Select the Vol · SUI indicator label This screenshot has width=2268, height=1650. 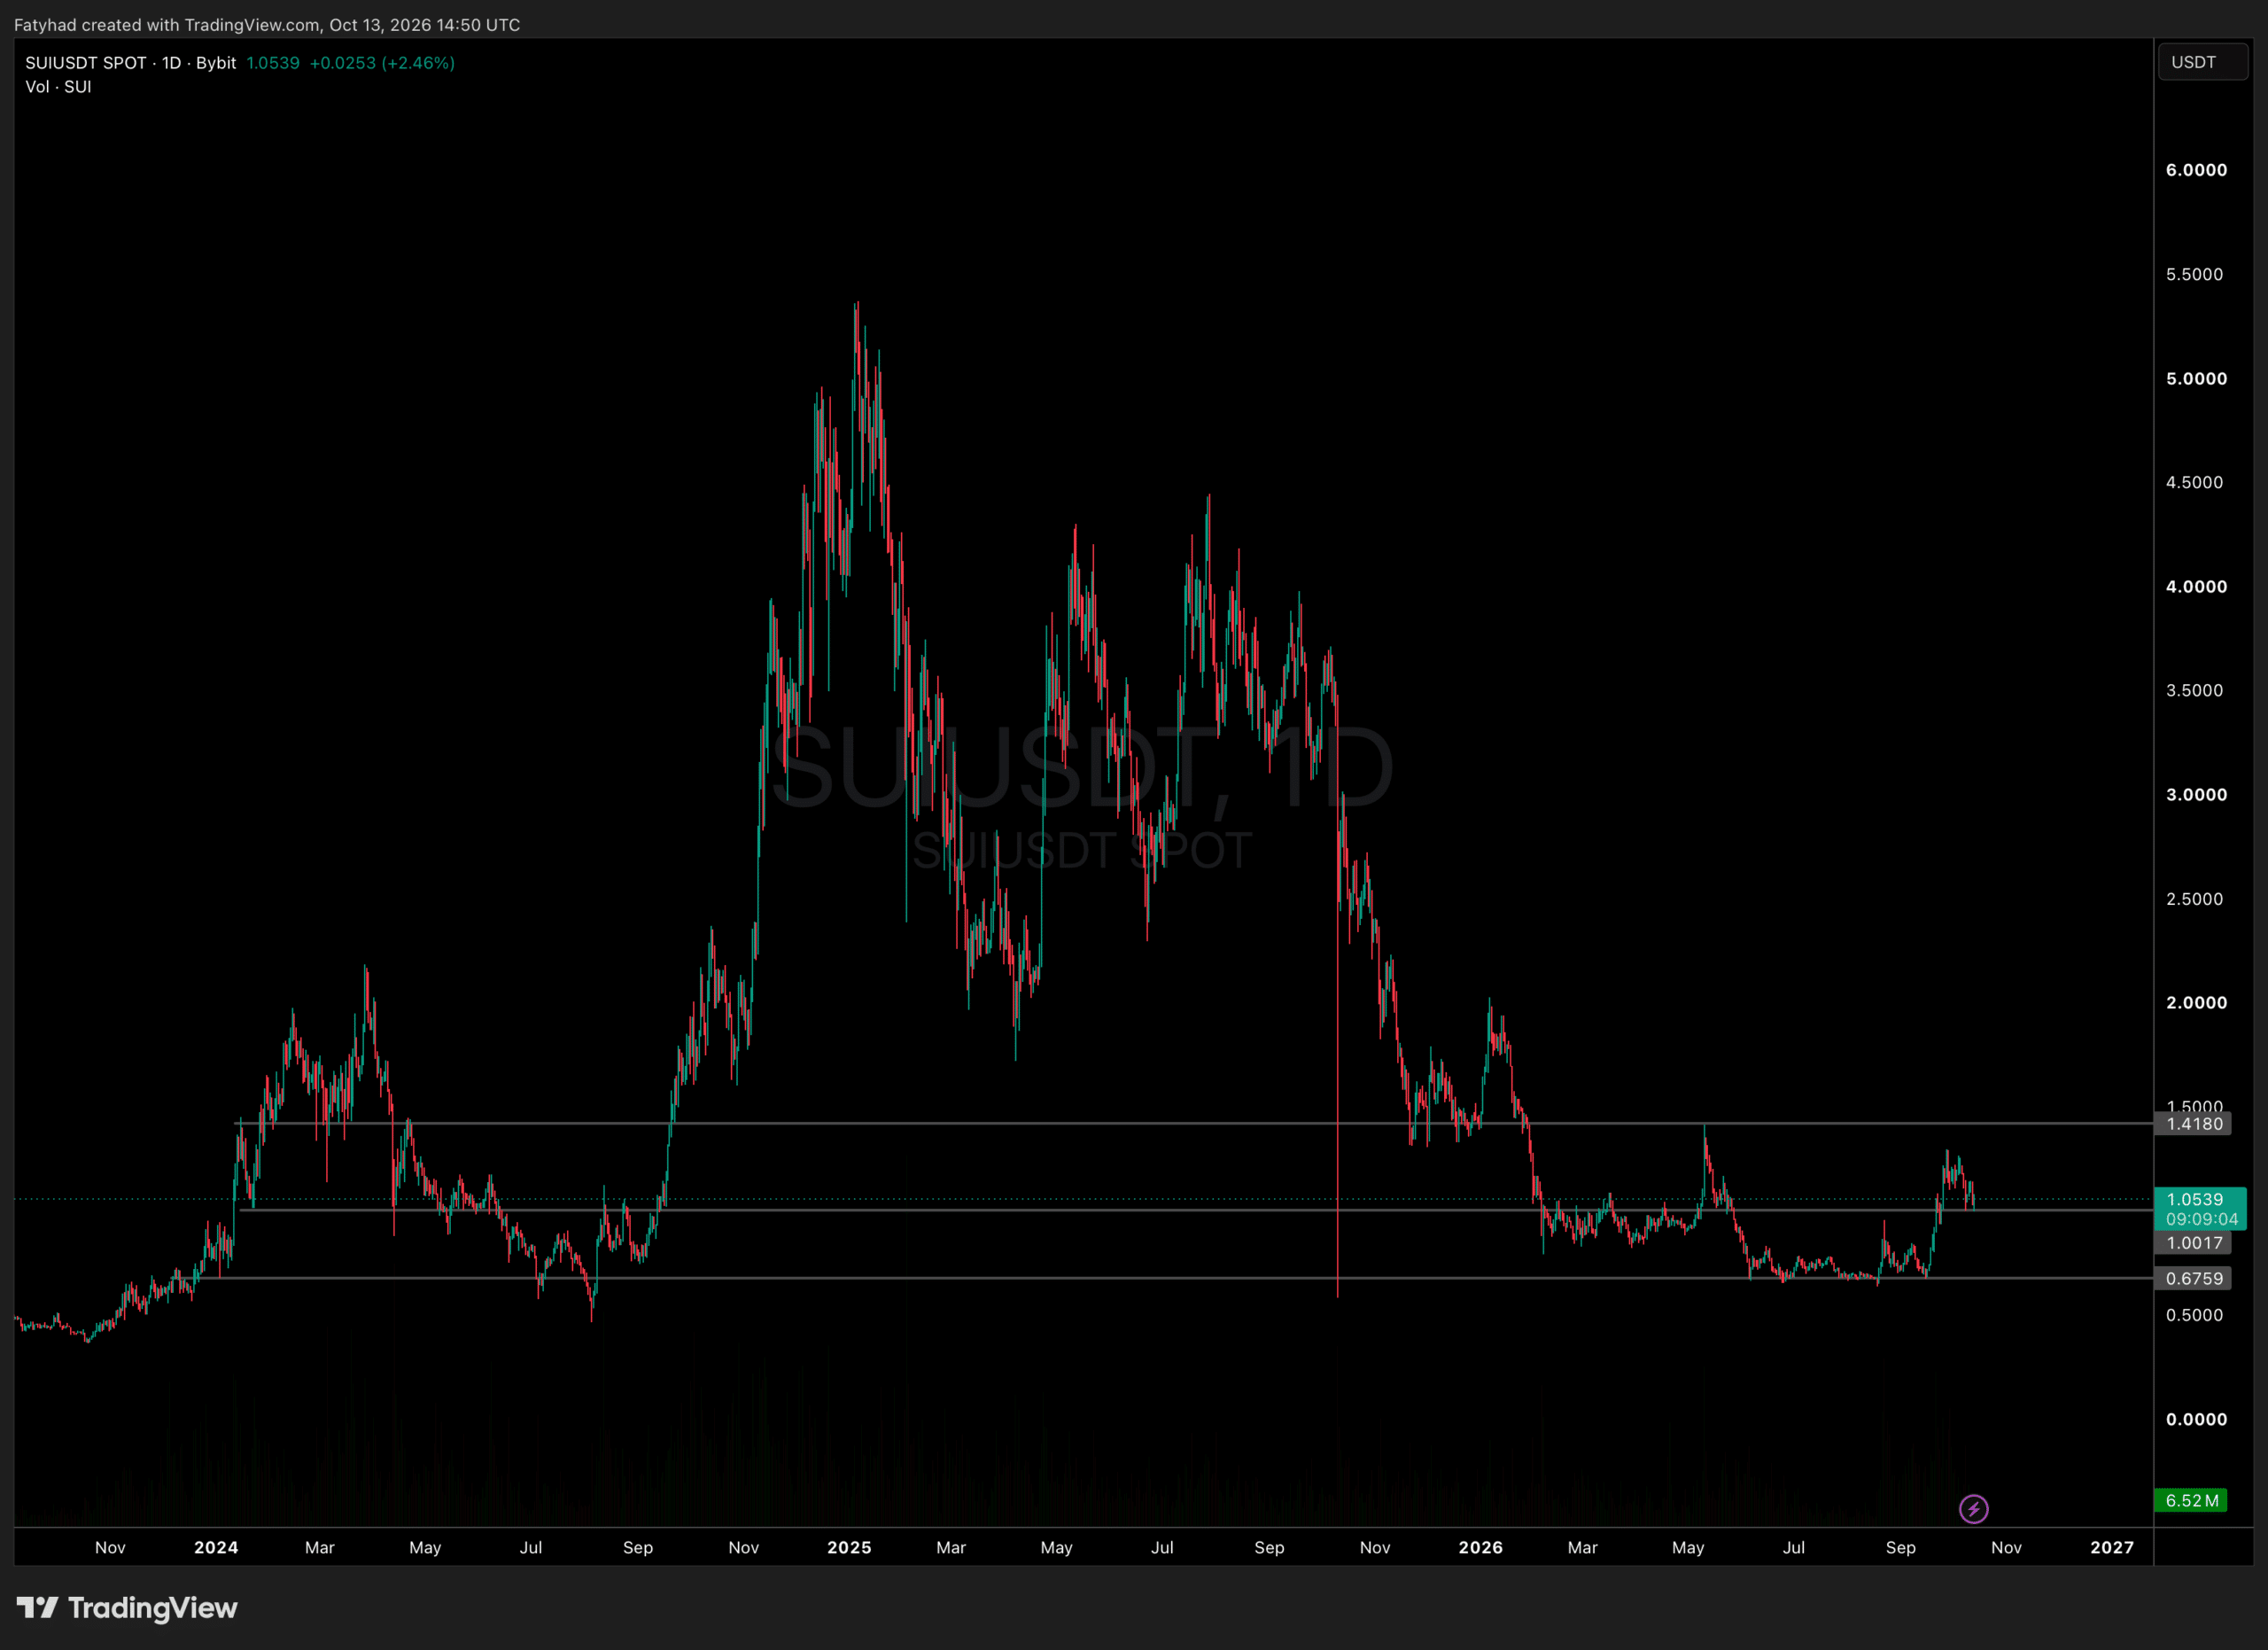(58, 87)
